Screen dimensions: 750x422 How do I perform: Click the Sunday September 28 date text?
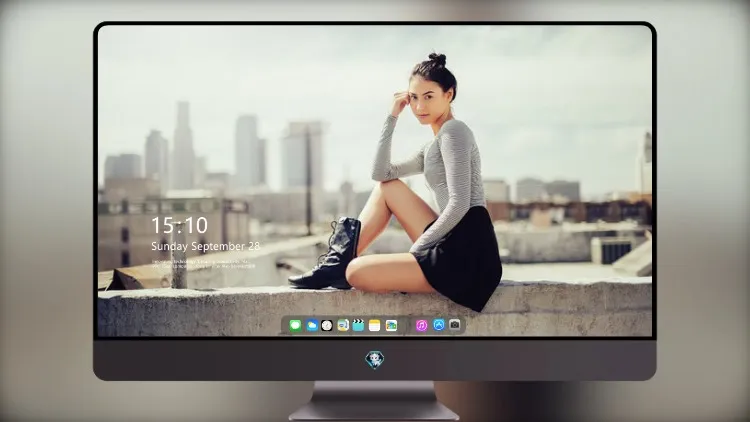[205, 246]
